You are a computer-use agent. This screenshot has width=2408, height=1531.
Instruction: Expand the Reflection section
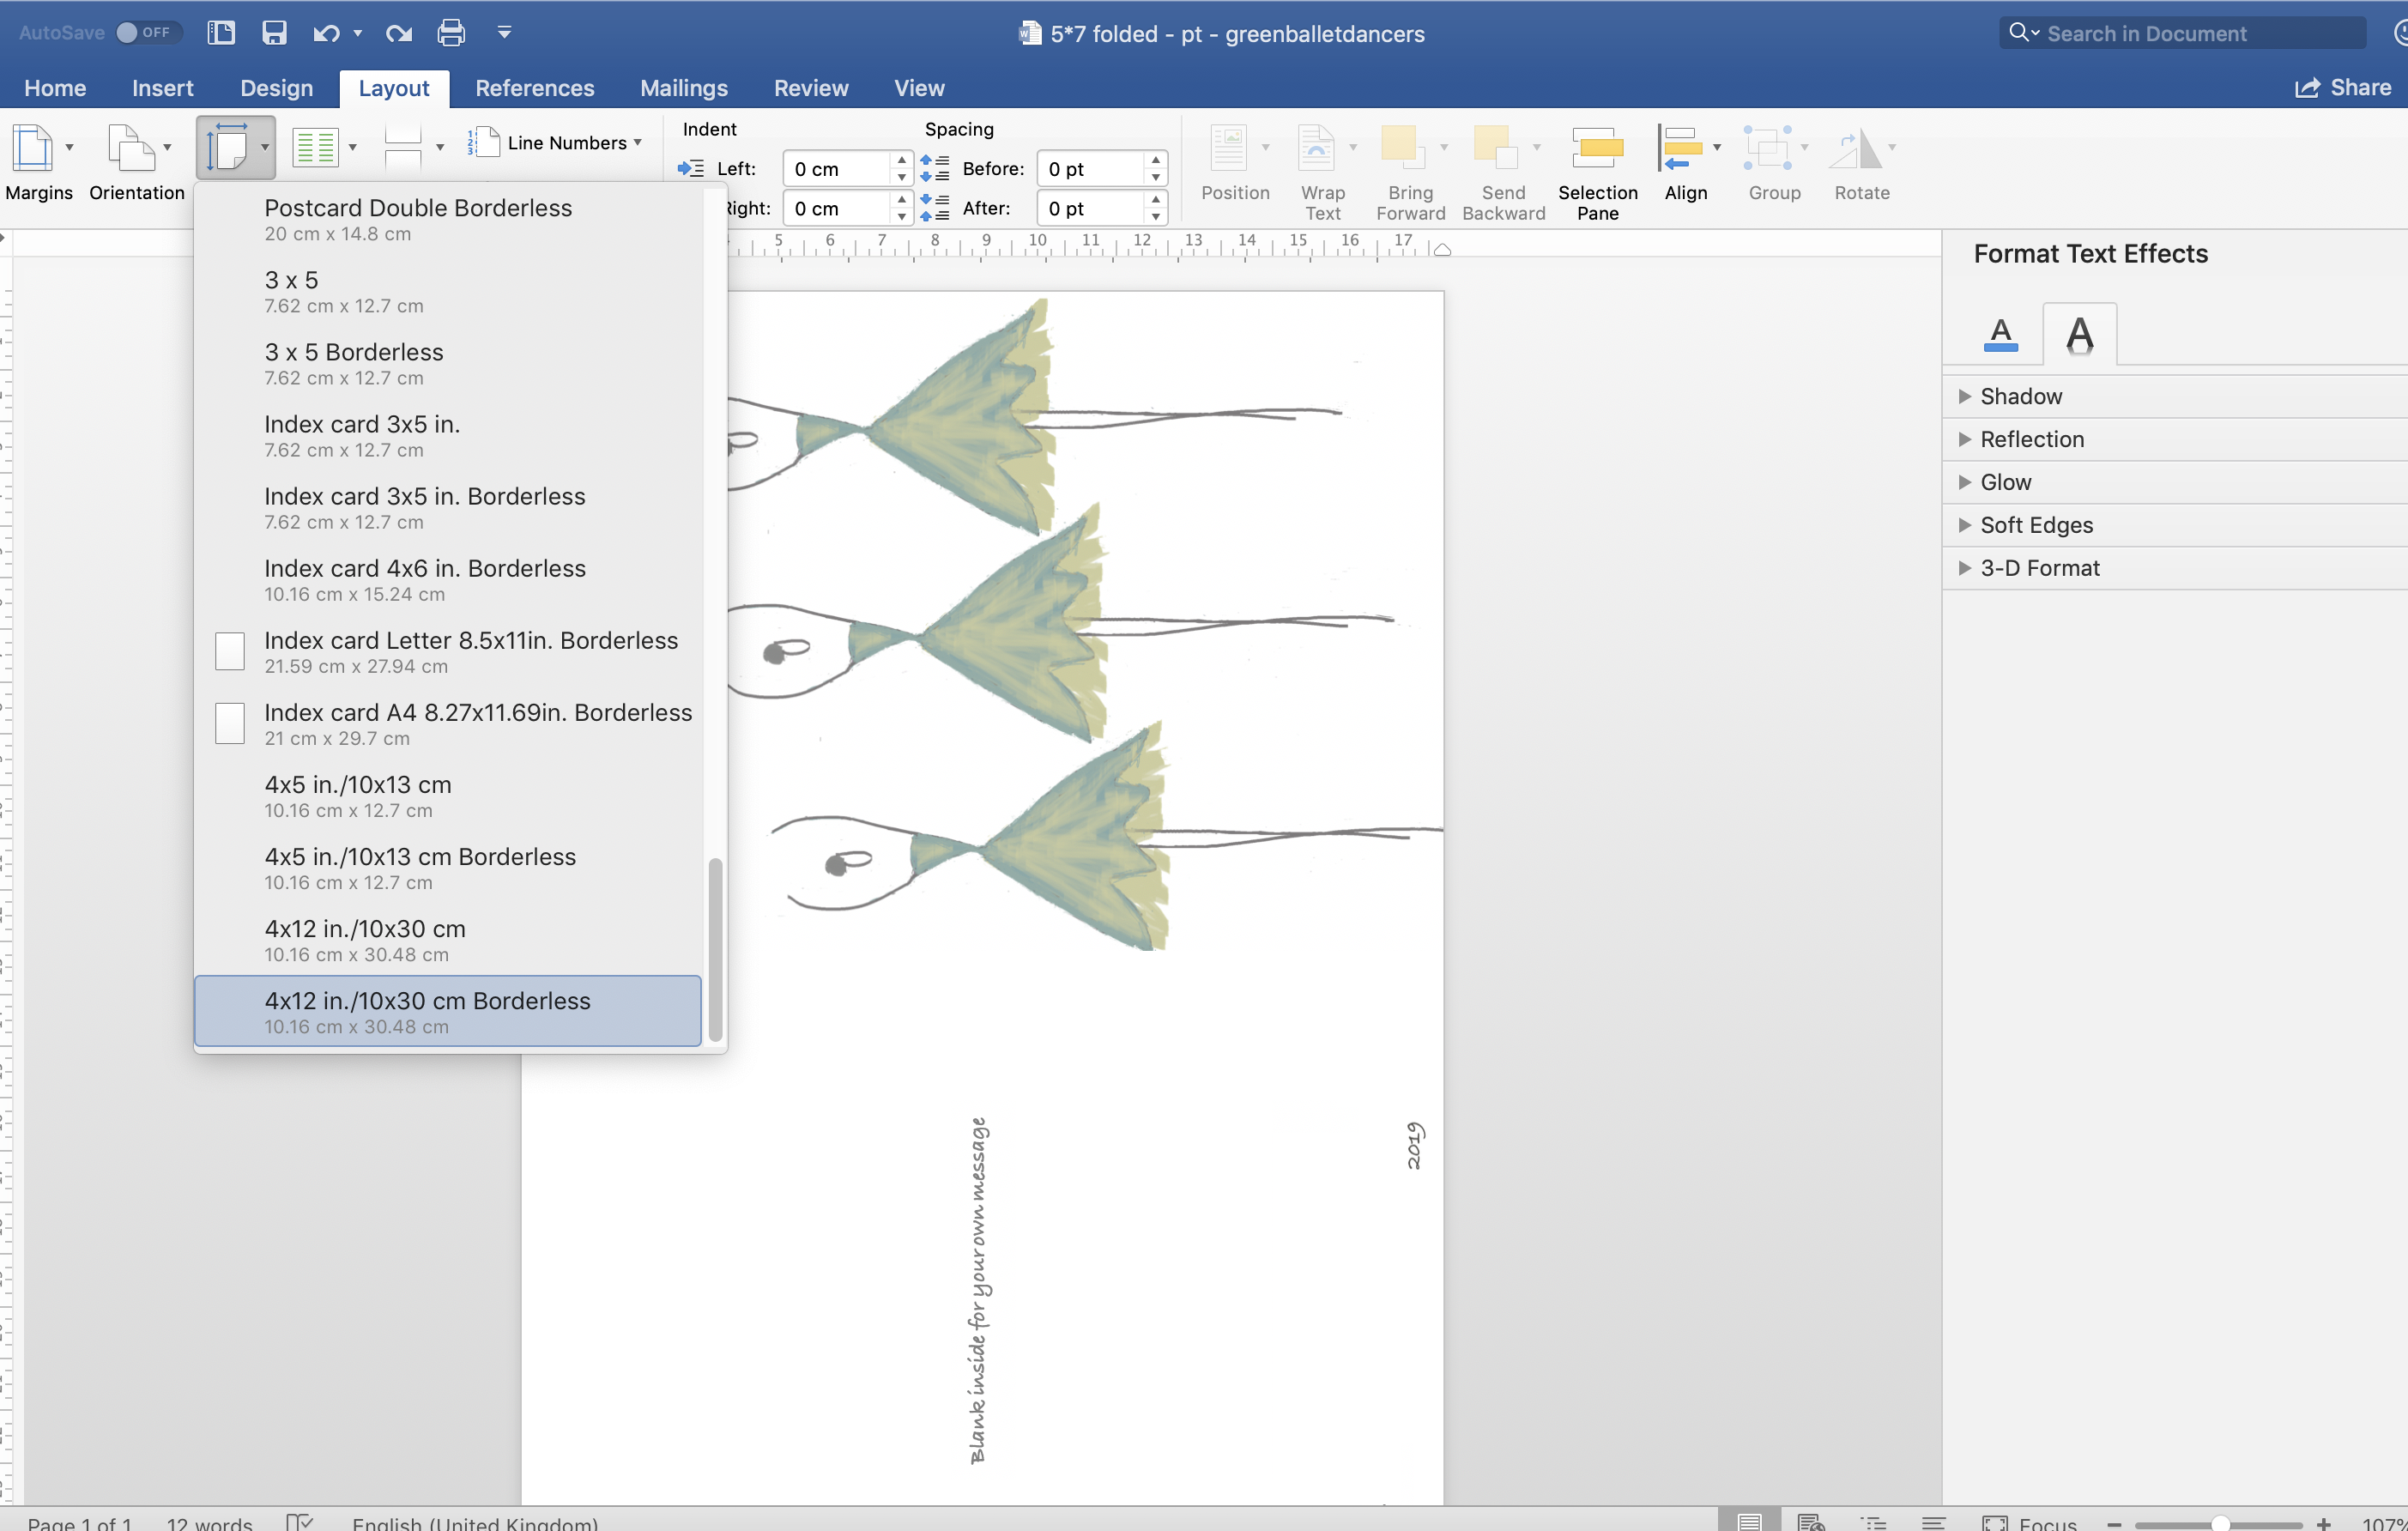pyautogui.click(x=2174, y=439)
